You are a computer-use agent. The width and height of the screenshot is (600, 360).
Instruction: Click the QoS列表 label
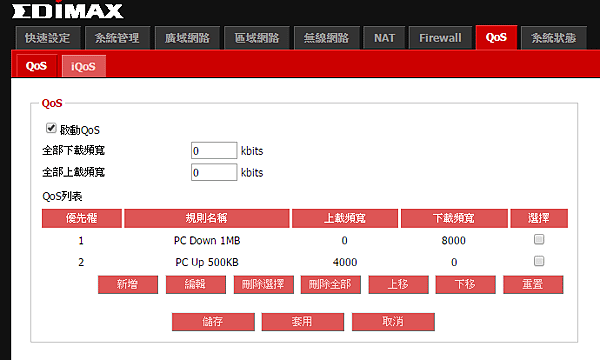tap(62, 196)
